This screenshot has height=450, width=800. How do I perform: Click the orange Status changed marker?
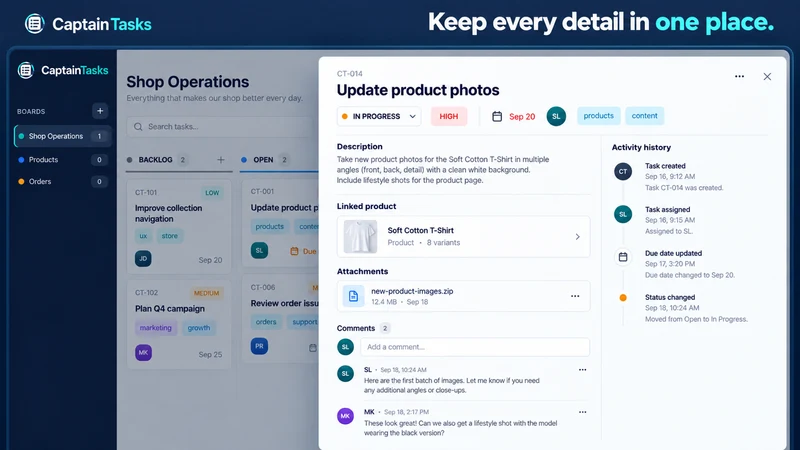click(x=623, y=298)
